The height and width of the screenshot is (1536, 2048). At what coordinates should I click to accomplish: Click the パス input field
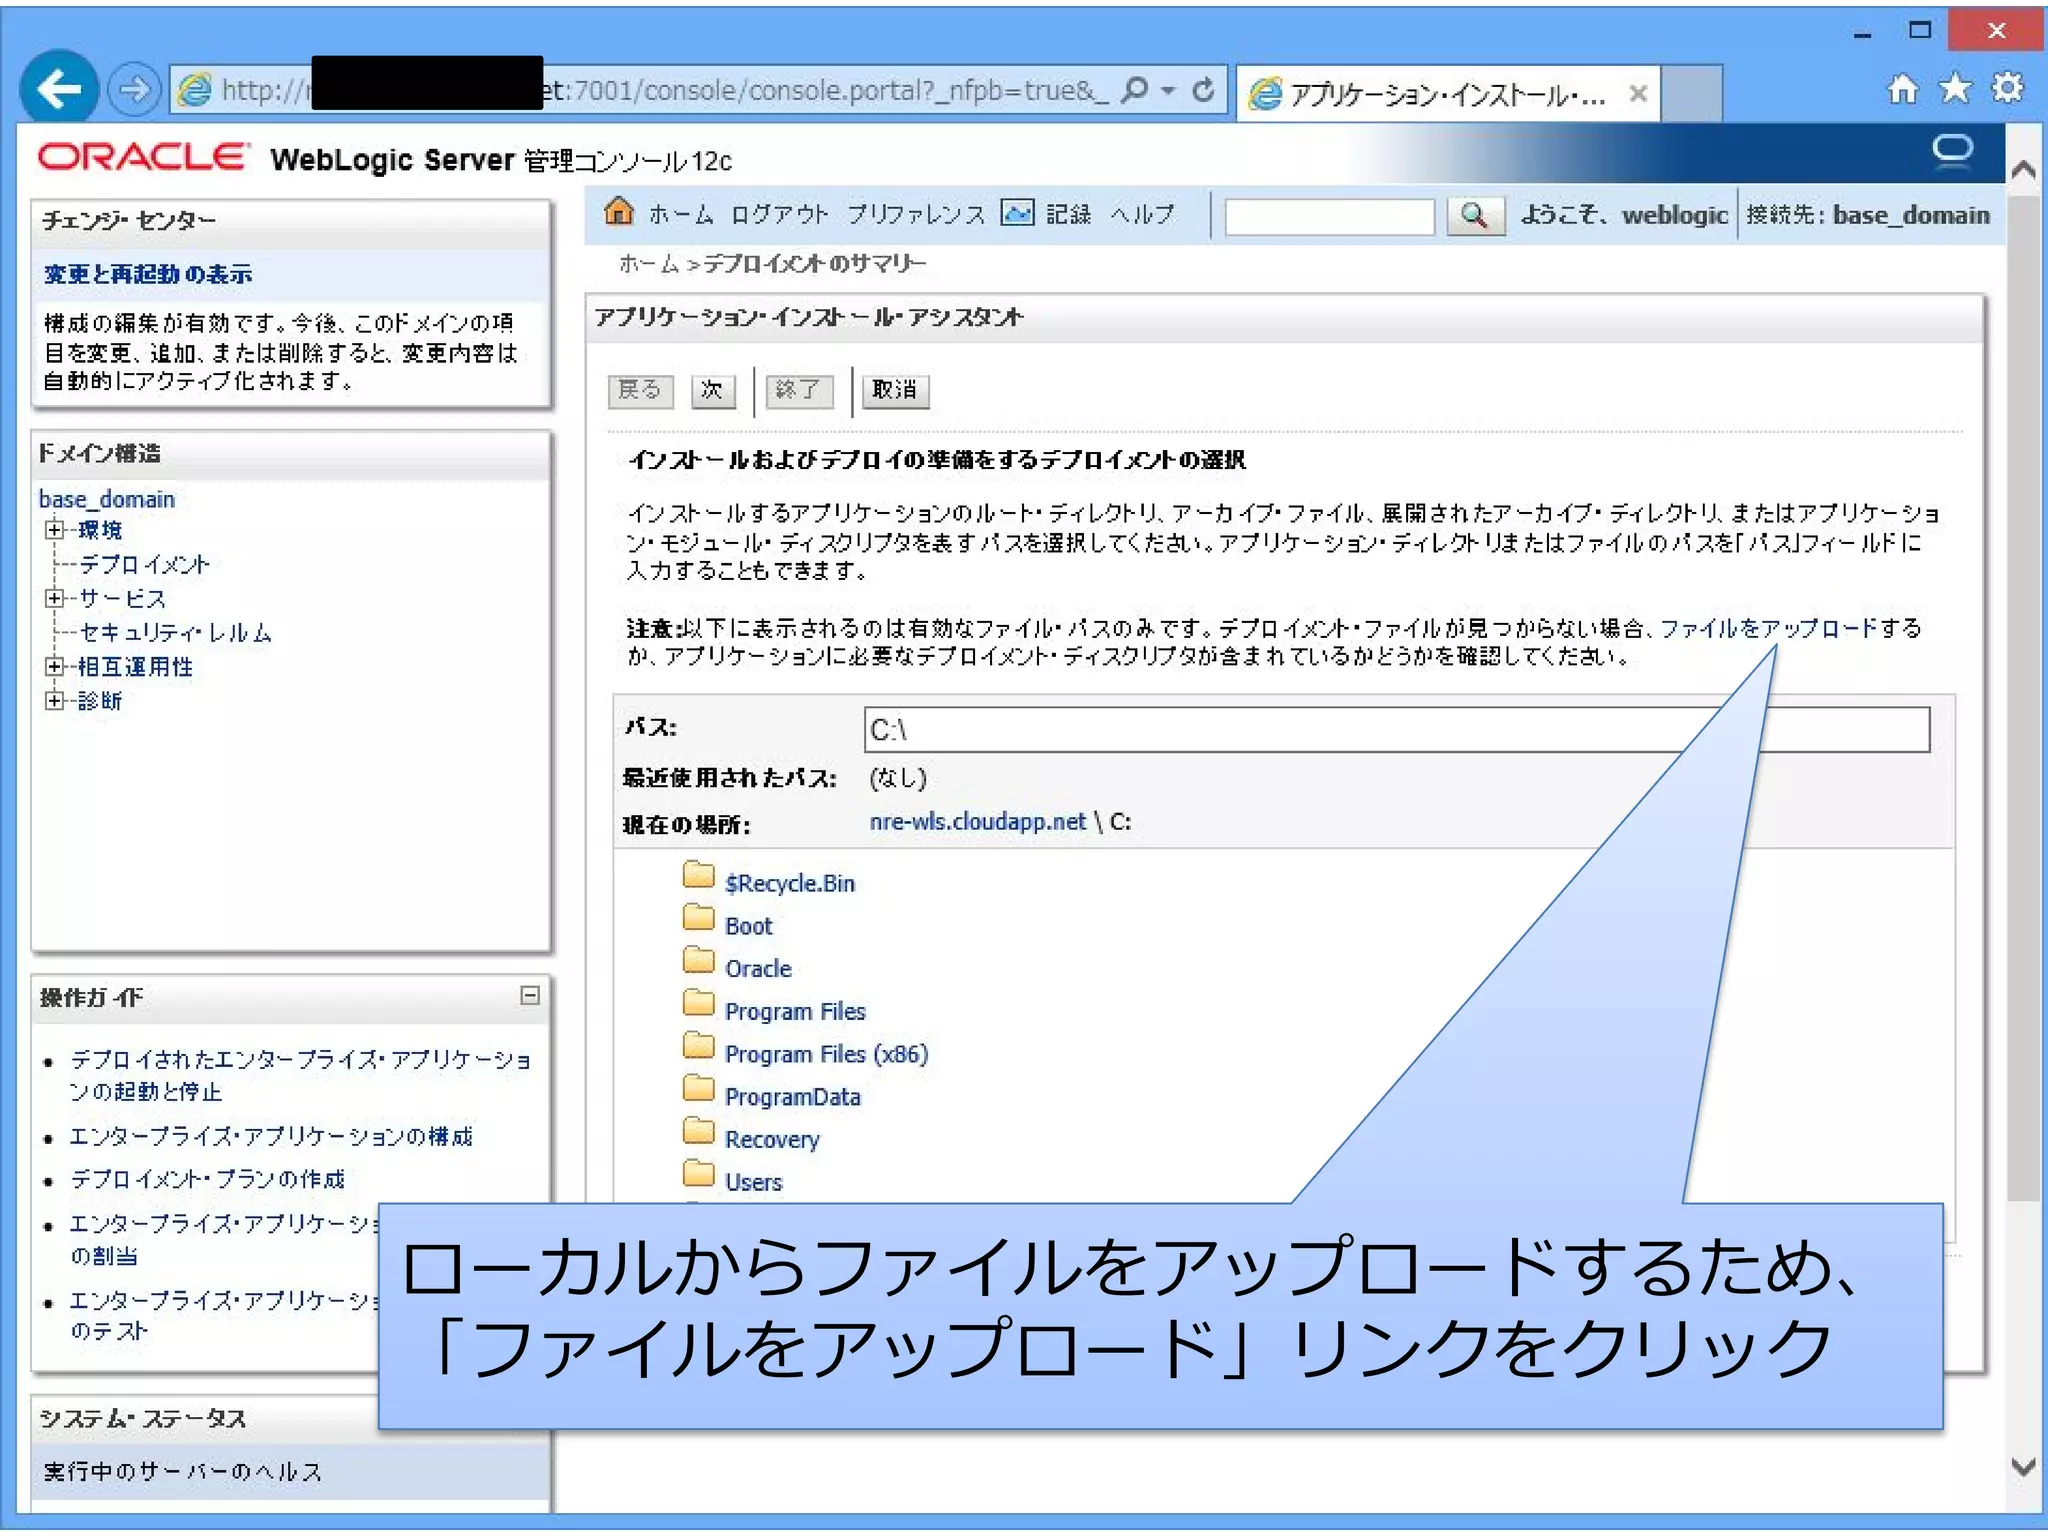click(1396, 729)
